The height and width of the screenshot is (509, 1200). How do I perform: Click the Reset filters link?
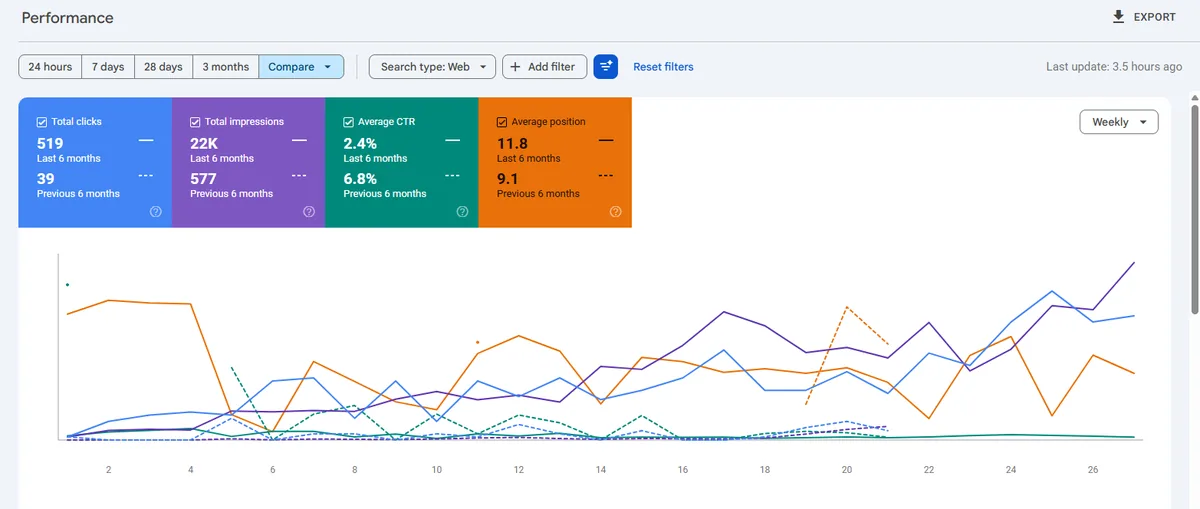(663, 67)
